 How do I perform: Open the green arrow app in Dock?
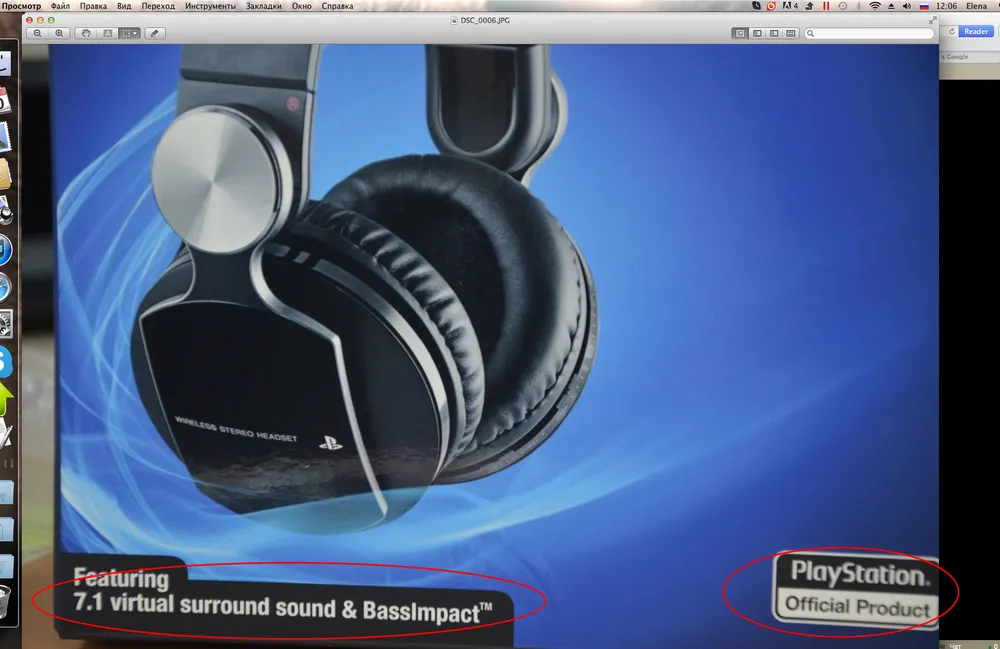6,399
